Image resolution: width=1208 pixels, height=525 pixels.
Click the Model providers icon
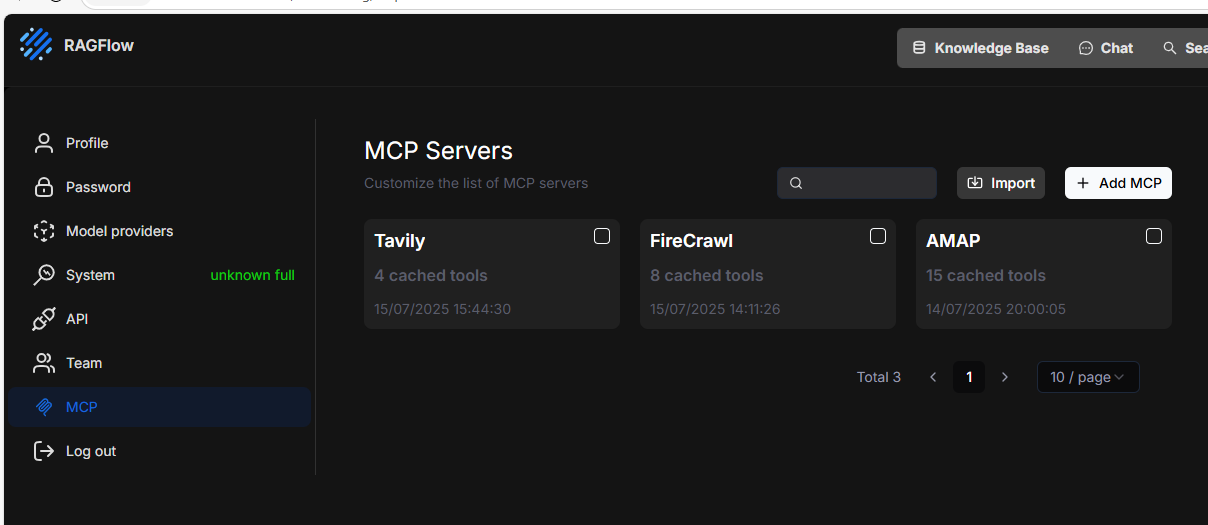43,231
